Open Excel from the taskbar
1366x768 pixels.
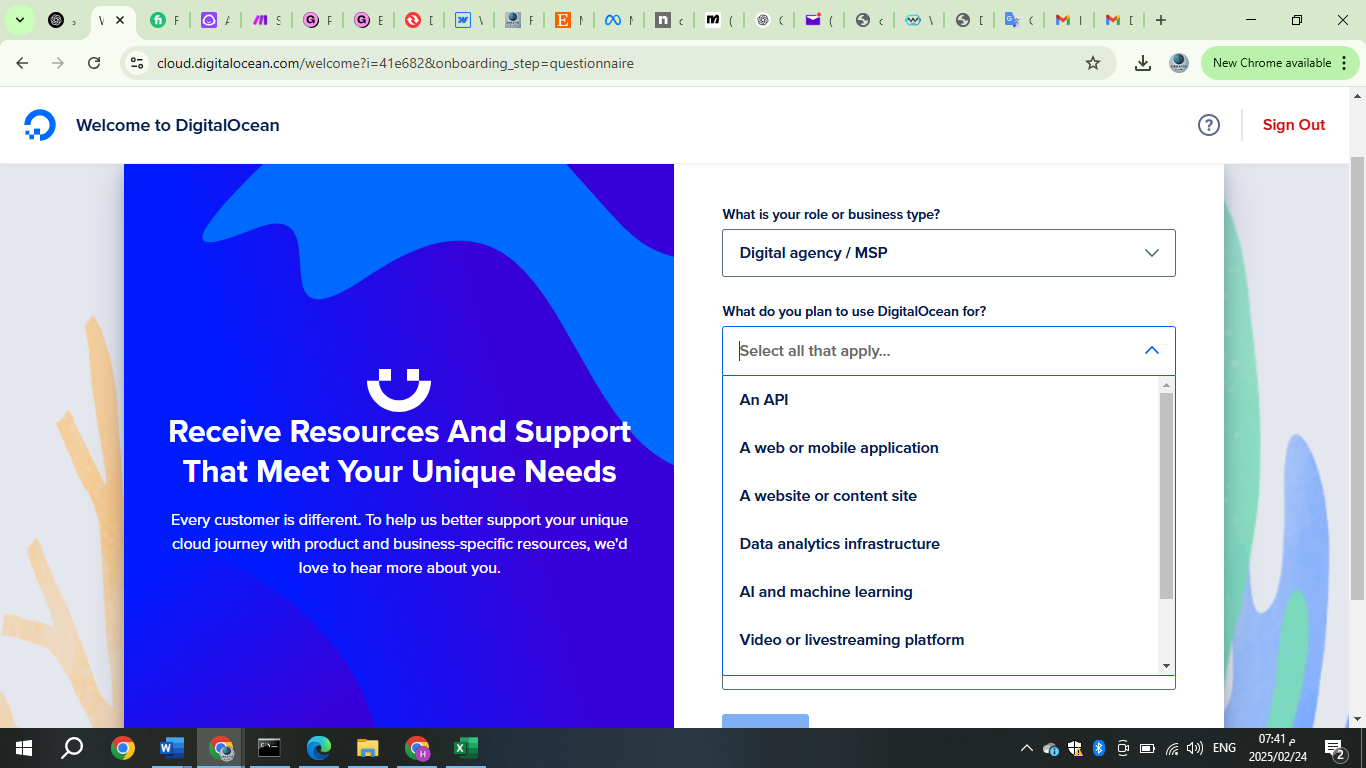pyautogui.click(x=465, y=748)
